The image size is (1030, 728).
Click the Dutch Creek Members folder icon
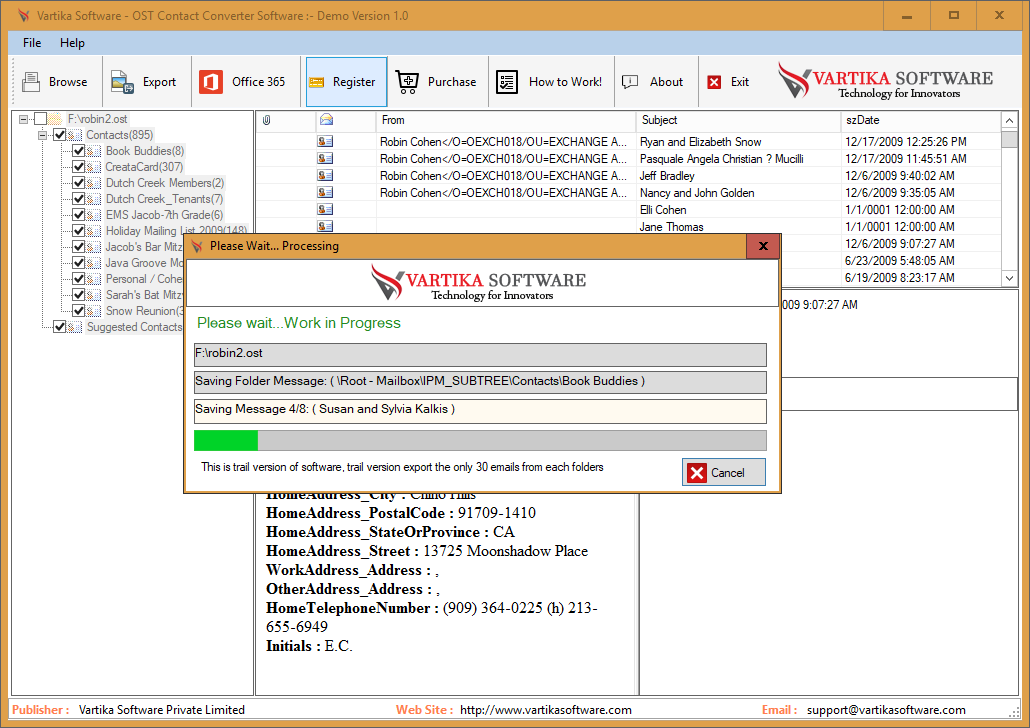pos(94,183)
